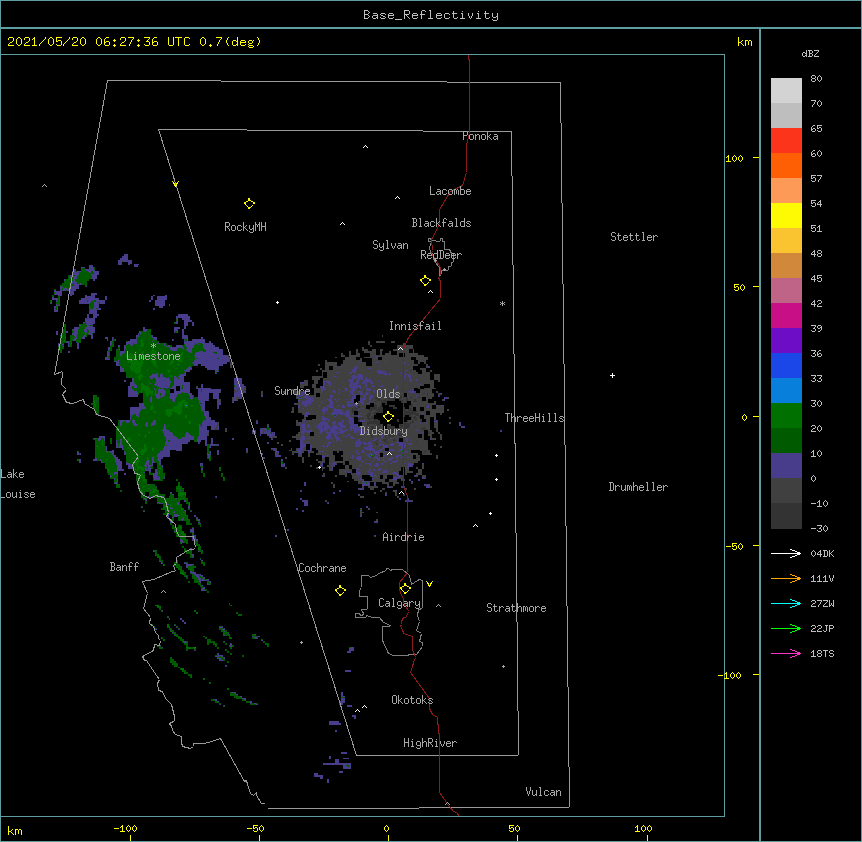
Task: Click the RockyMH label
Action: point(245,226)
